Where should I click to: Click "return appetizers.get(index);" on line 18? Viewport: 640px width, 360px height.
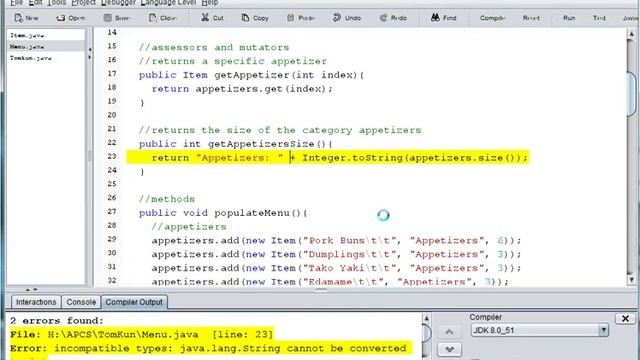[x=242, y=89]
